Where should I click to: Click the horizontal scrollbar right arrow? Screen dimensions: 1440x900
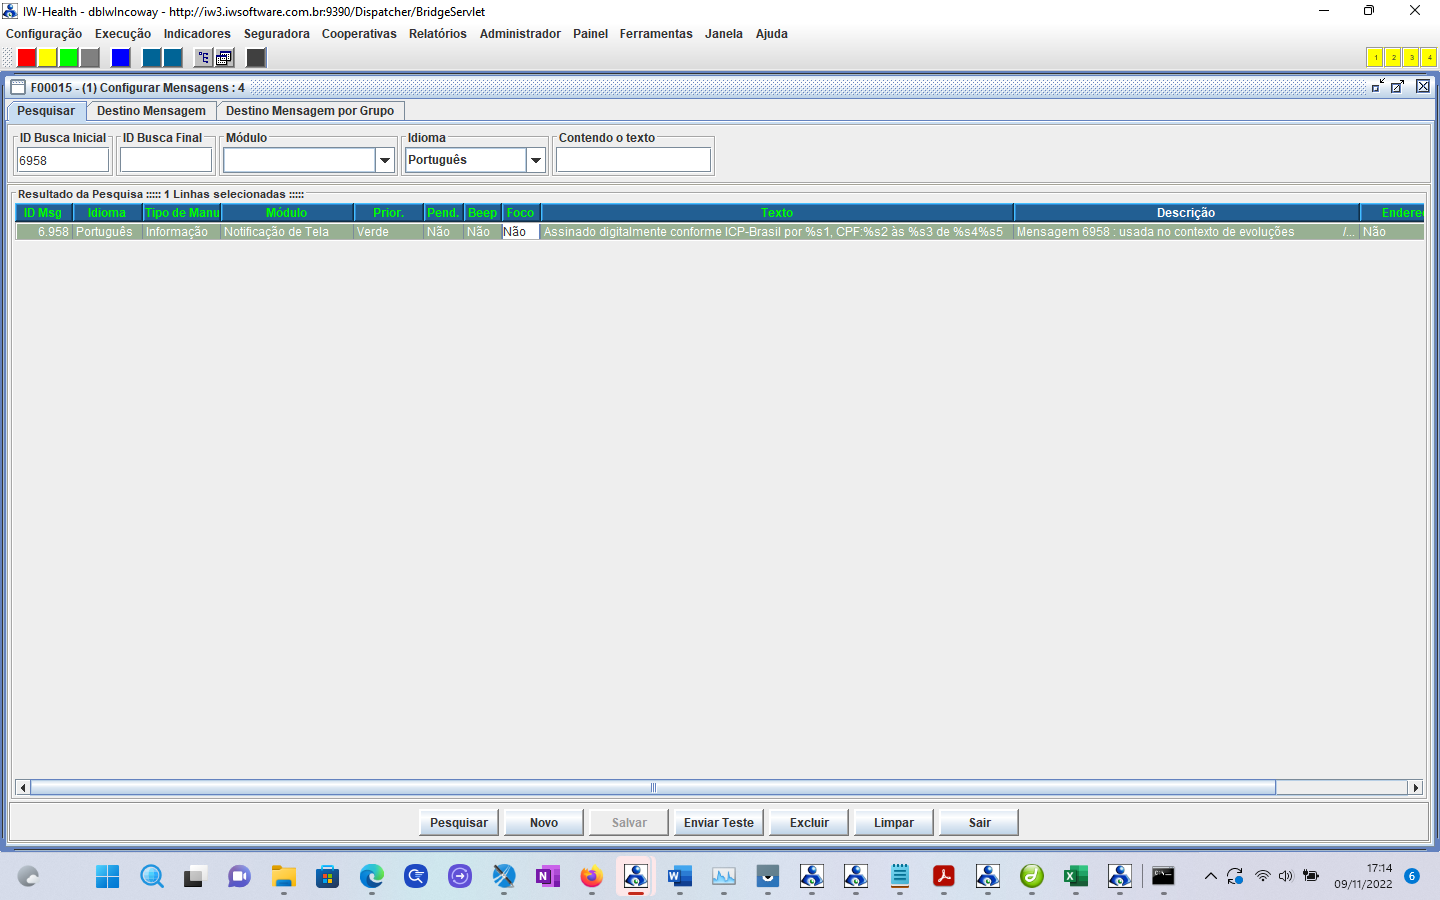tap(1415, 788)
